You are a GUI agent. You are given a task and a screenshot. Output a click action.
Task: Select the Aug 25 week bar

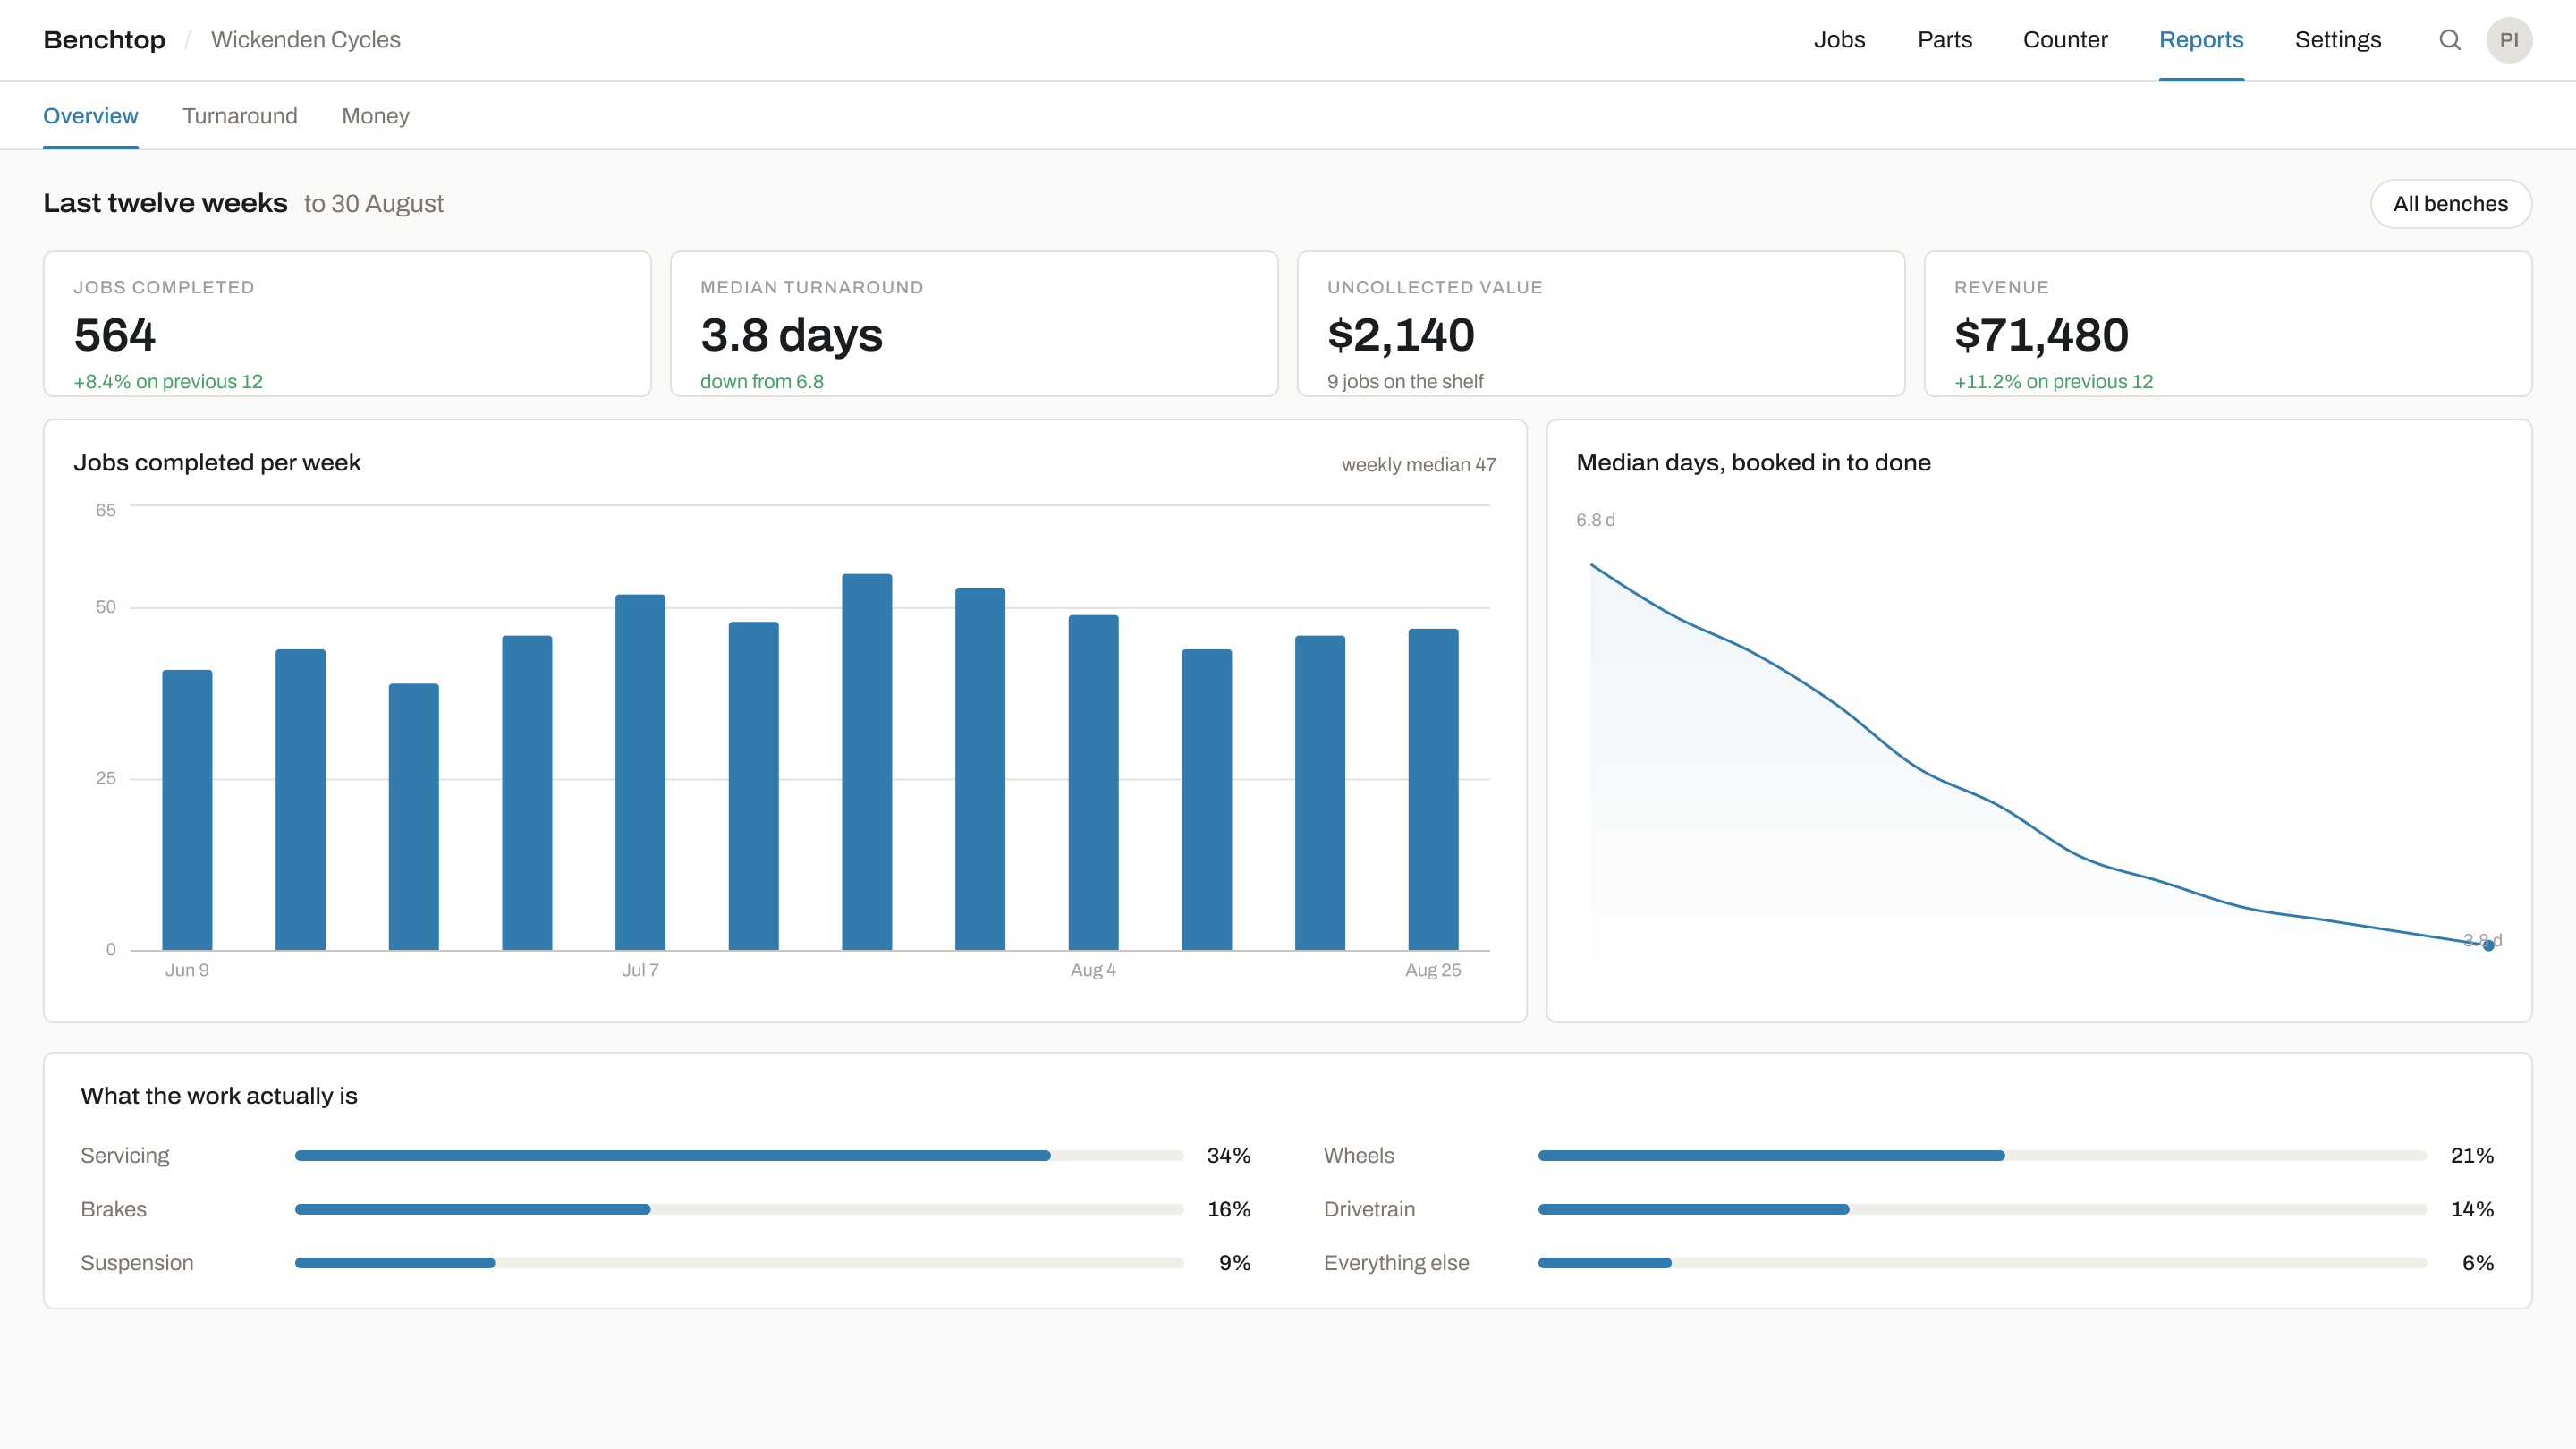1433,789
